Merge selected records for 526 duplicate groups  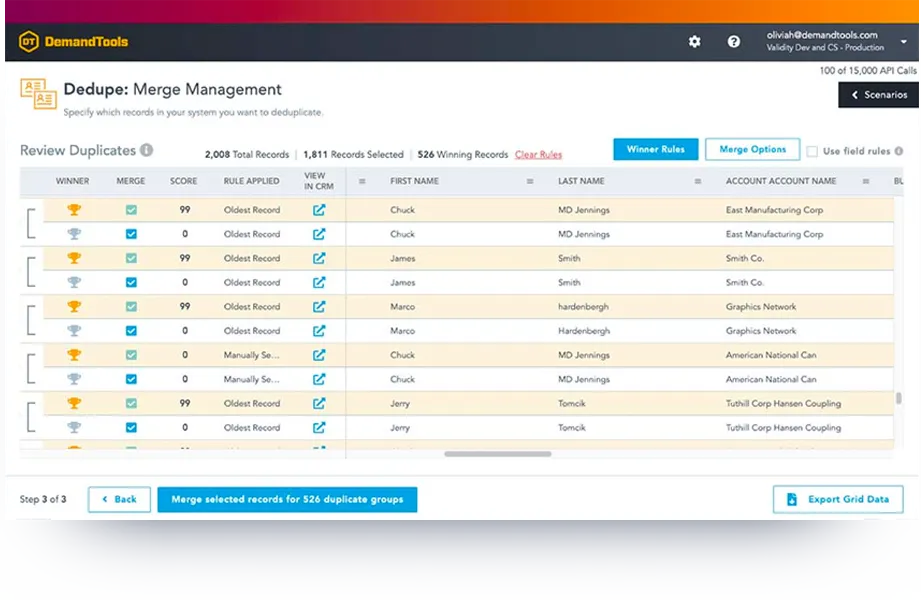[287, 499]
